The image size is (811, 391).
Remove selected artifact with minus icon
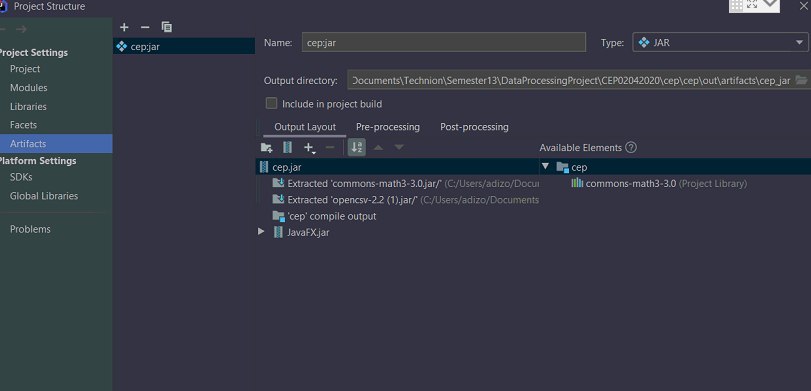(145, 27)
